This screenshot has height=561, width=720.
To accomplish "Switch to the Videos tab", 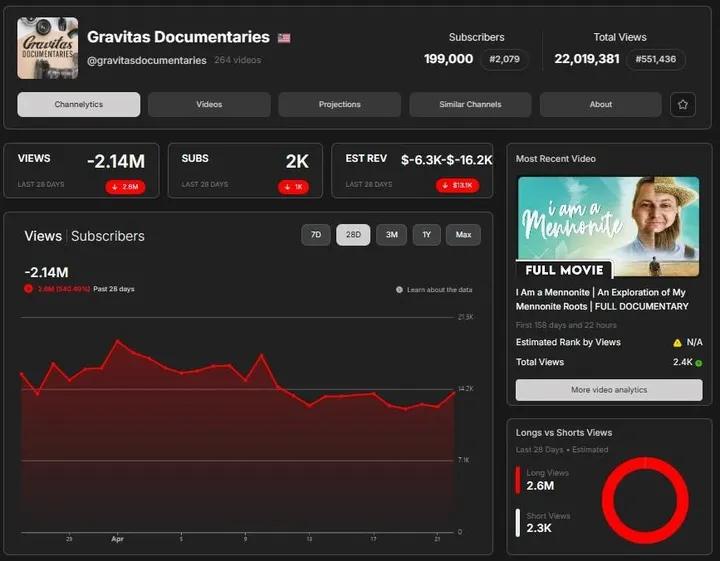I will coord(209,105).
